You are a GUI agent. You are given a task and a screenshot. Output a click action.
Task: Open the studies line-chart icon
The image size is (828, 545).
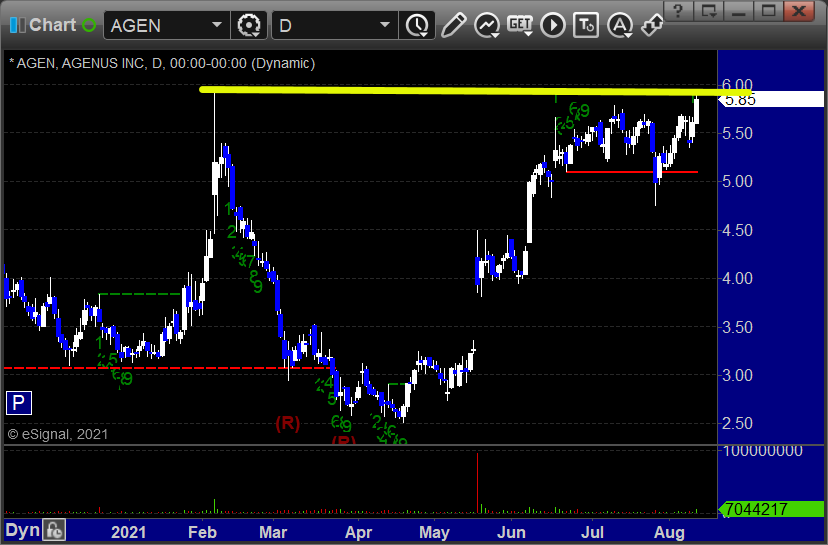tap(487, 25)
